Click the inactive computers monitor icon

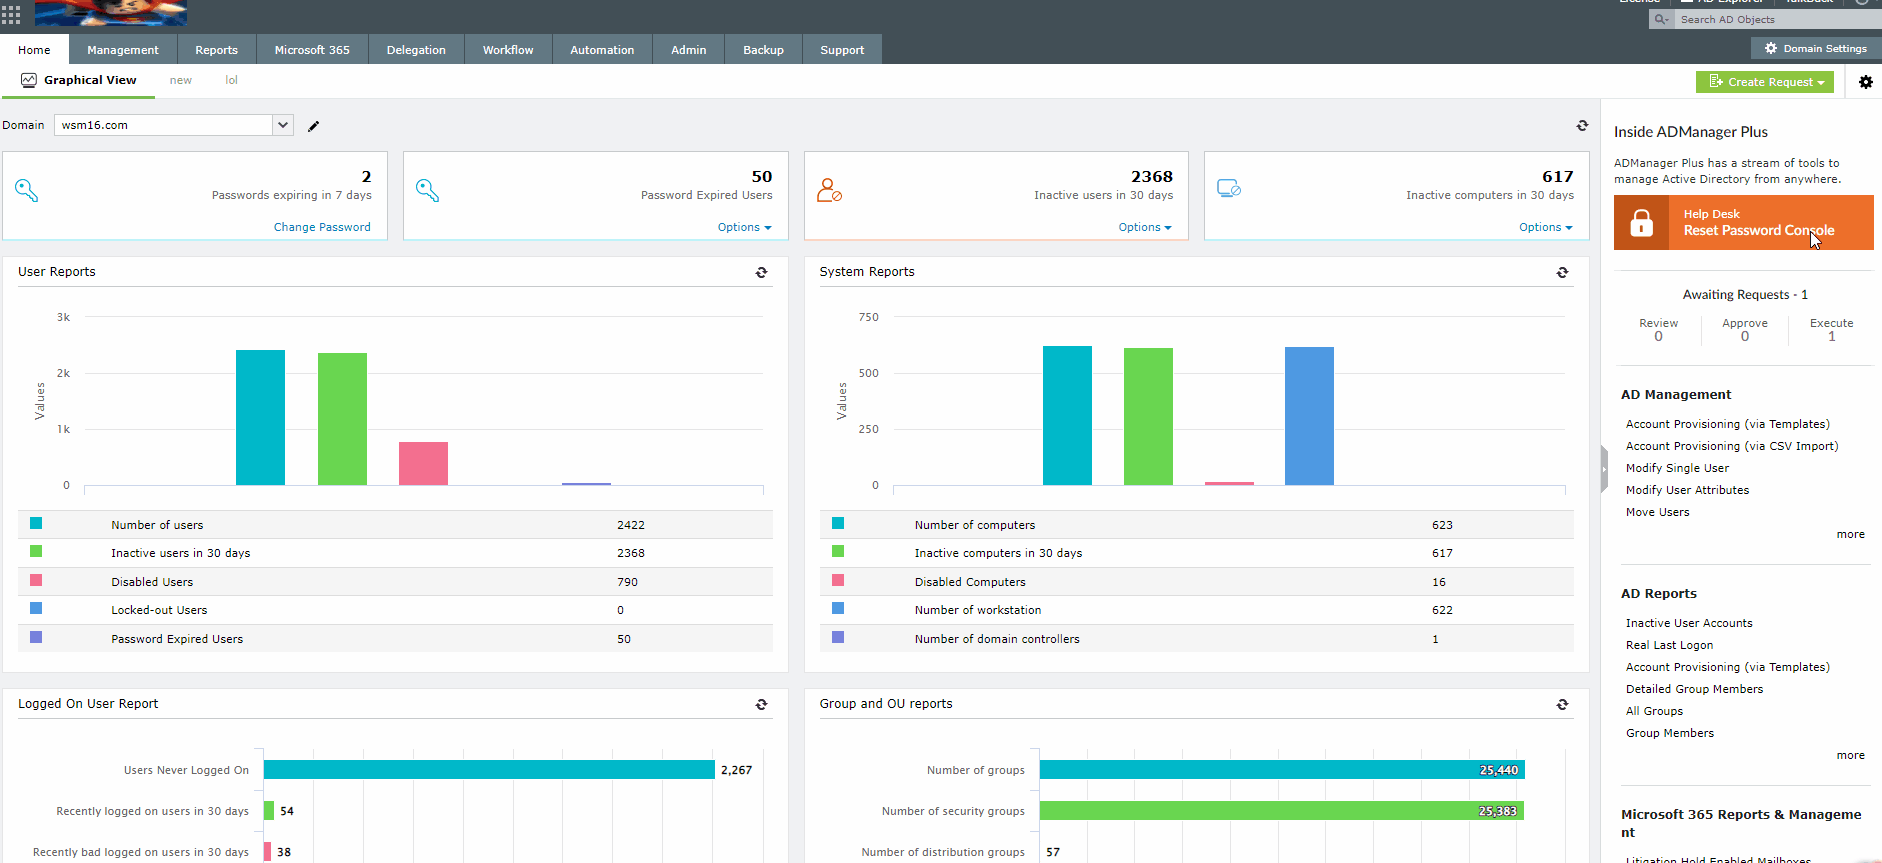click(x=1229, y=189)
